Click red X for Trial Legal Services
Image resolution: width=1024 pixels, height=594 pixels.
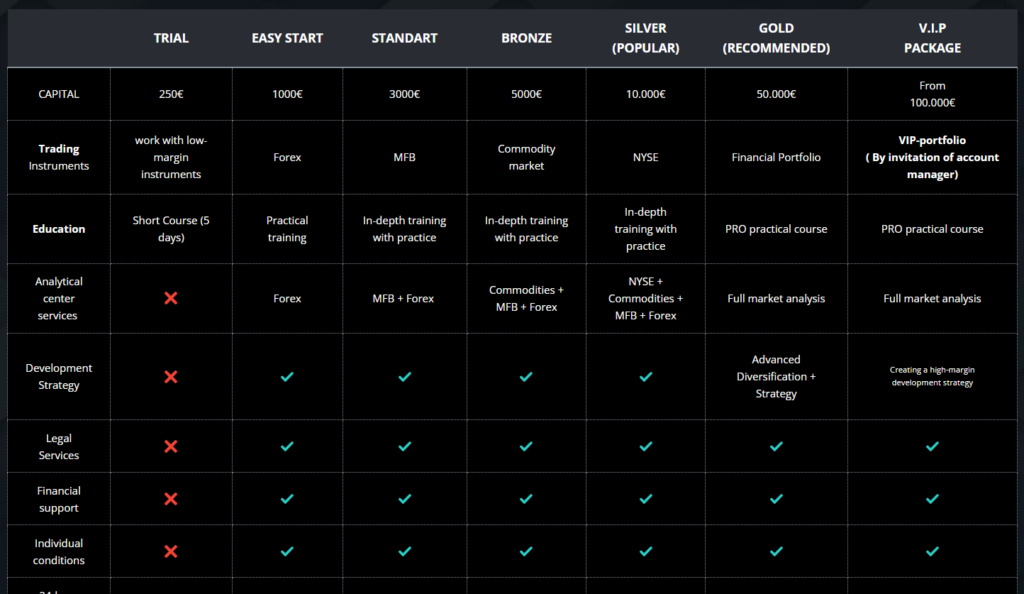(x=171, y=446)
